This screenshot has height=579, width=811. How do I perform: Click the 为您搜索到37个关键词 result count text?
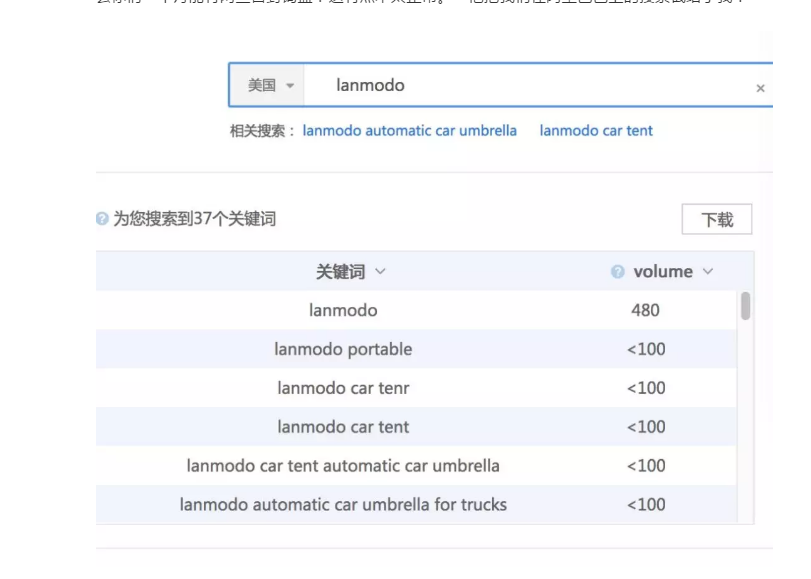[194, 219]
